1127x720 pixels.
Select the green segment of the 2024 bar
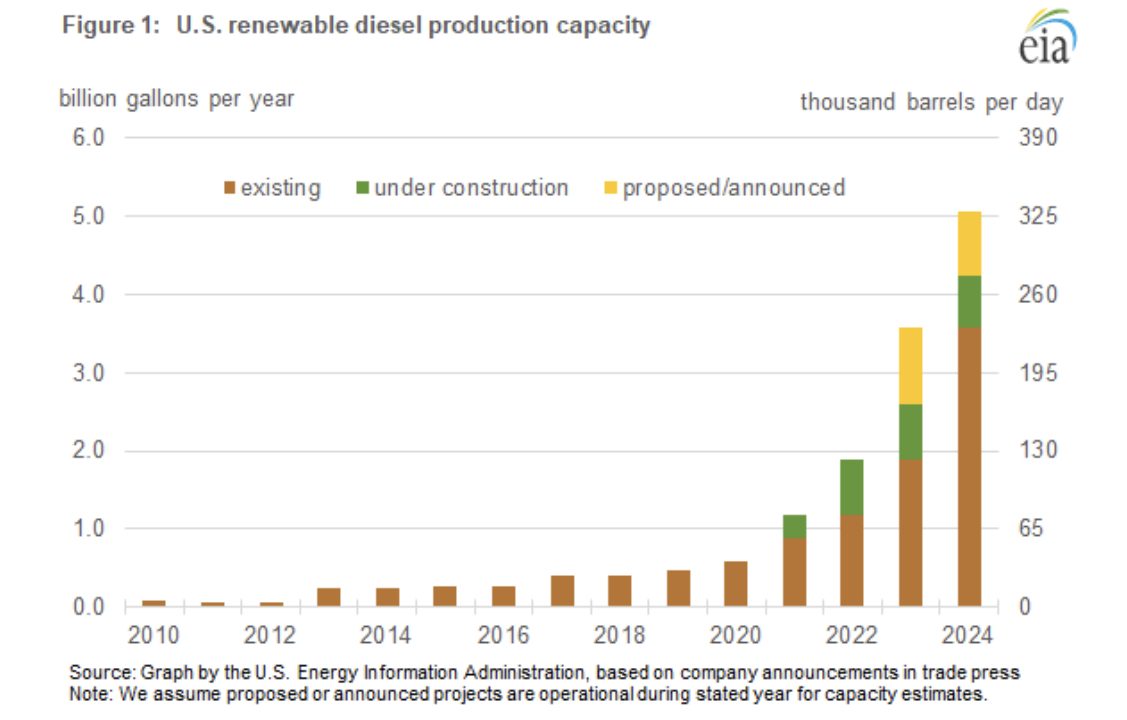[969, 301]
